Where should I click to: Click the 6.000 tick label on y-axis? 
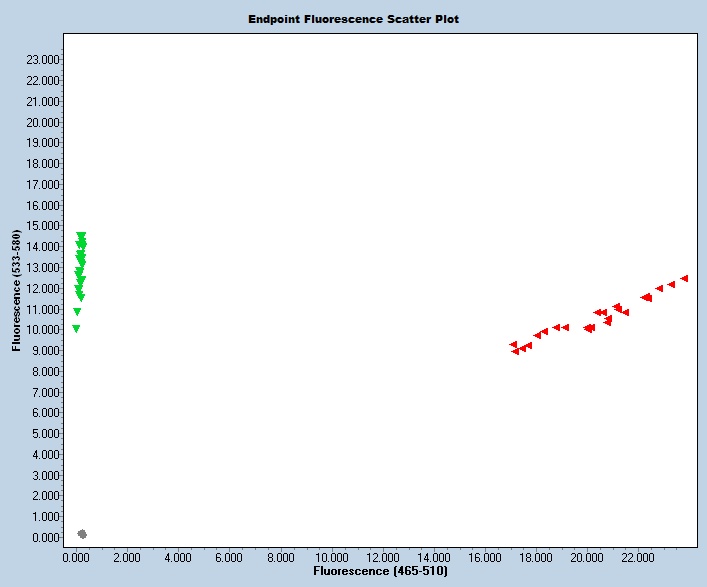pos(44,412)
